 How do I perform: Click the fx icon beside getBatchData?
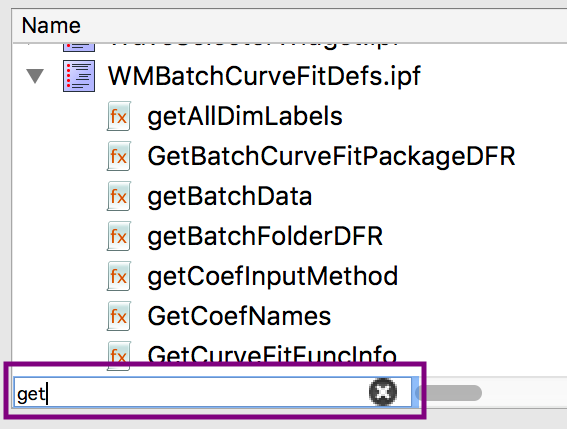click(119, 196)
